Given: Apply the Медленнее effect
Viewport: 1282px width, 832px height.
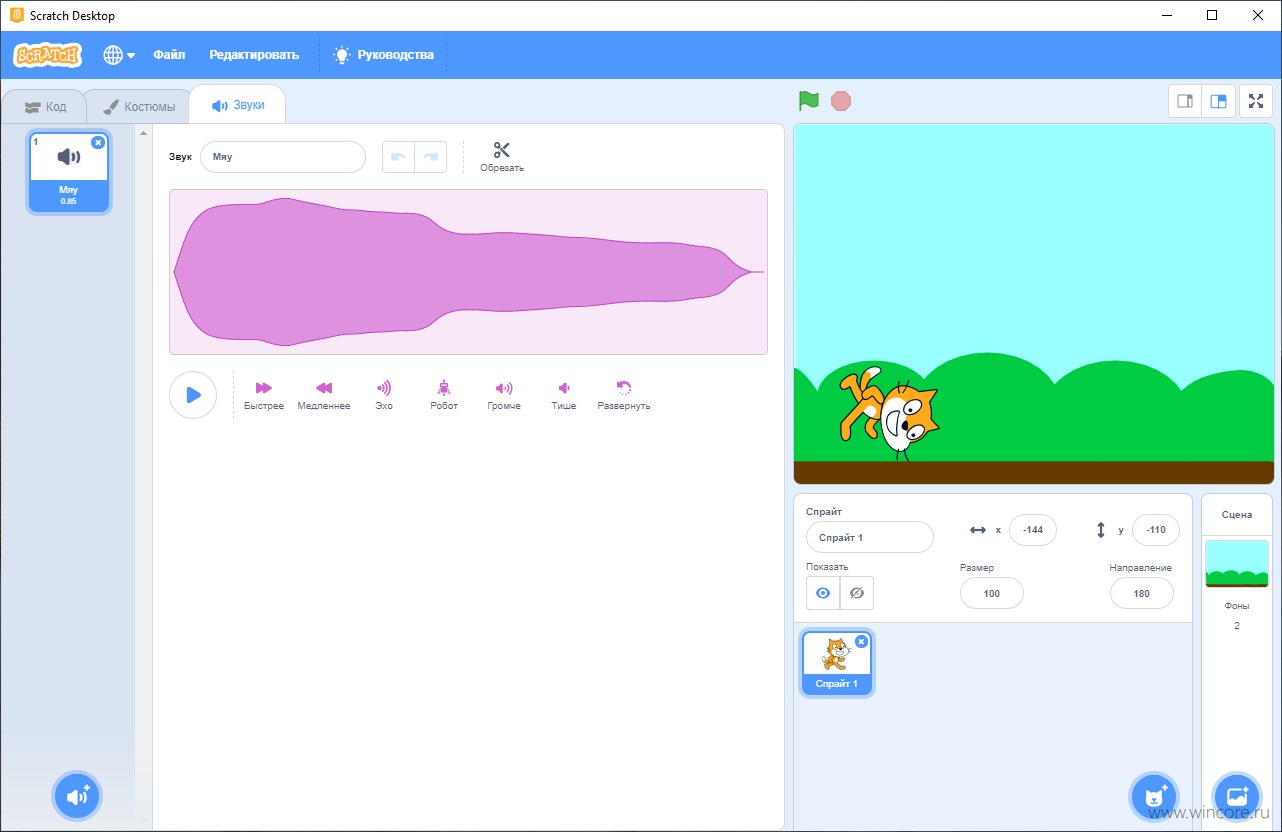Looking at the screenshot, I should point(324,395).
